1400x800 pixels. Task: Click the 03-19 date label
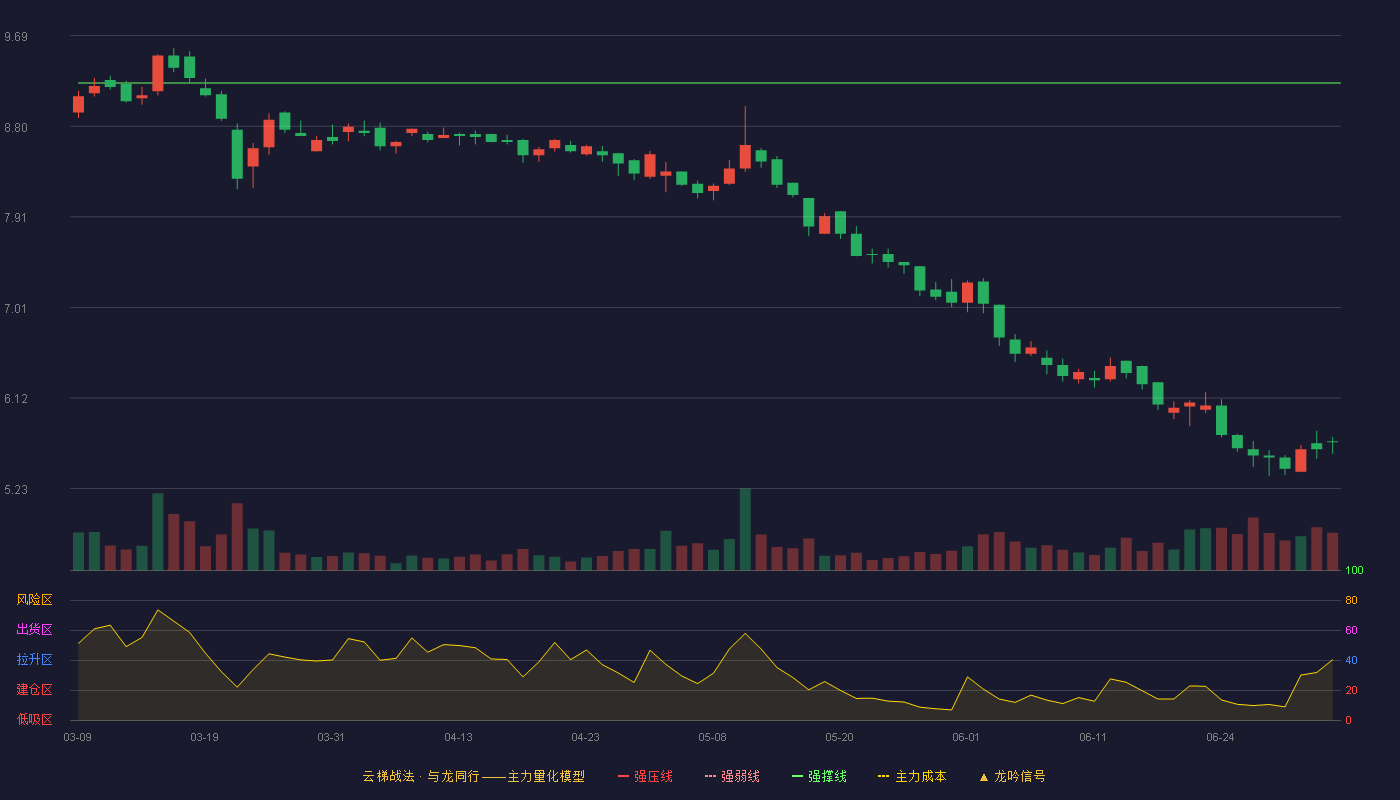click(204, 737)
